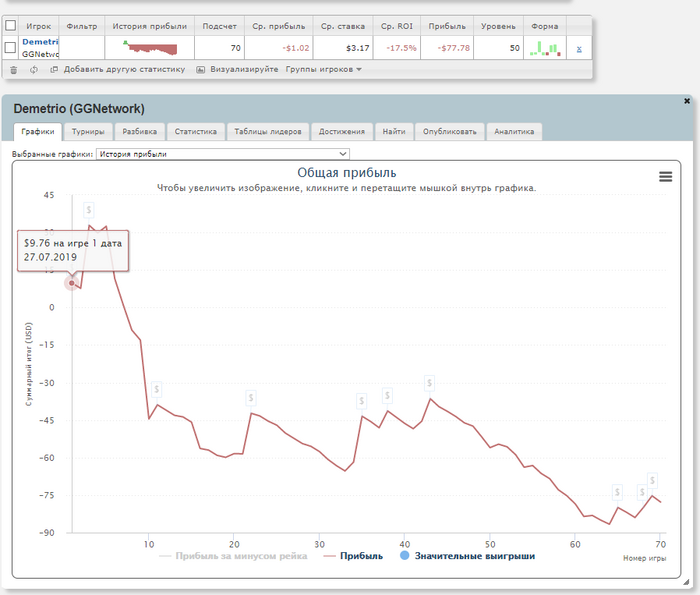This screenshot has width=700, height=595.
Task: Expand Группы игроков dropdown
Action: tap(324, 69)
